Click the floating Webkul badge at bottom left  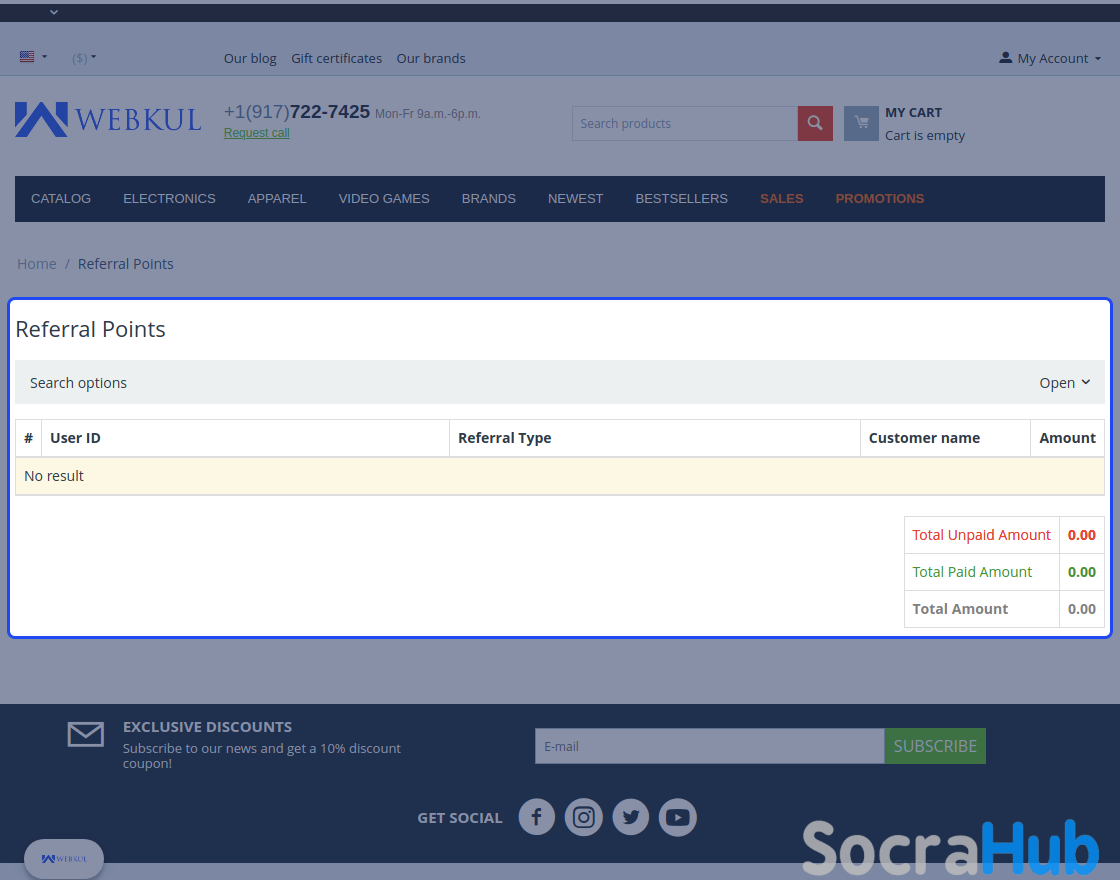(x=64, y=859)
